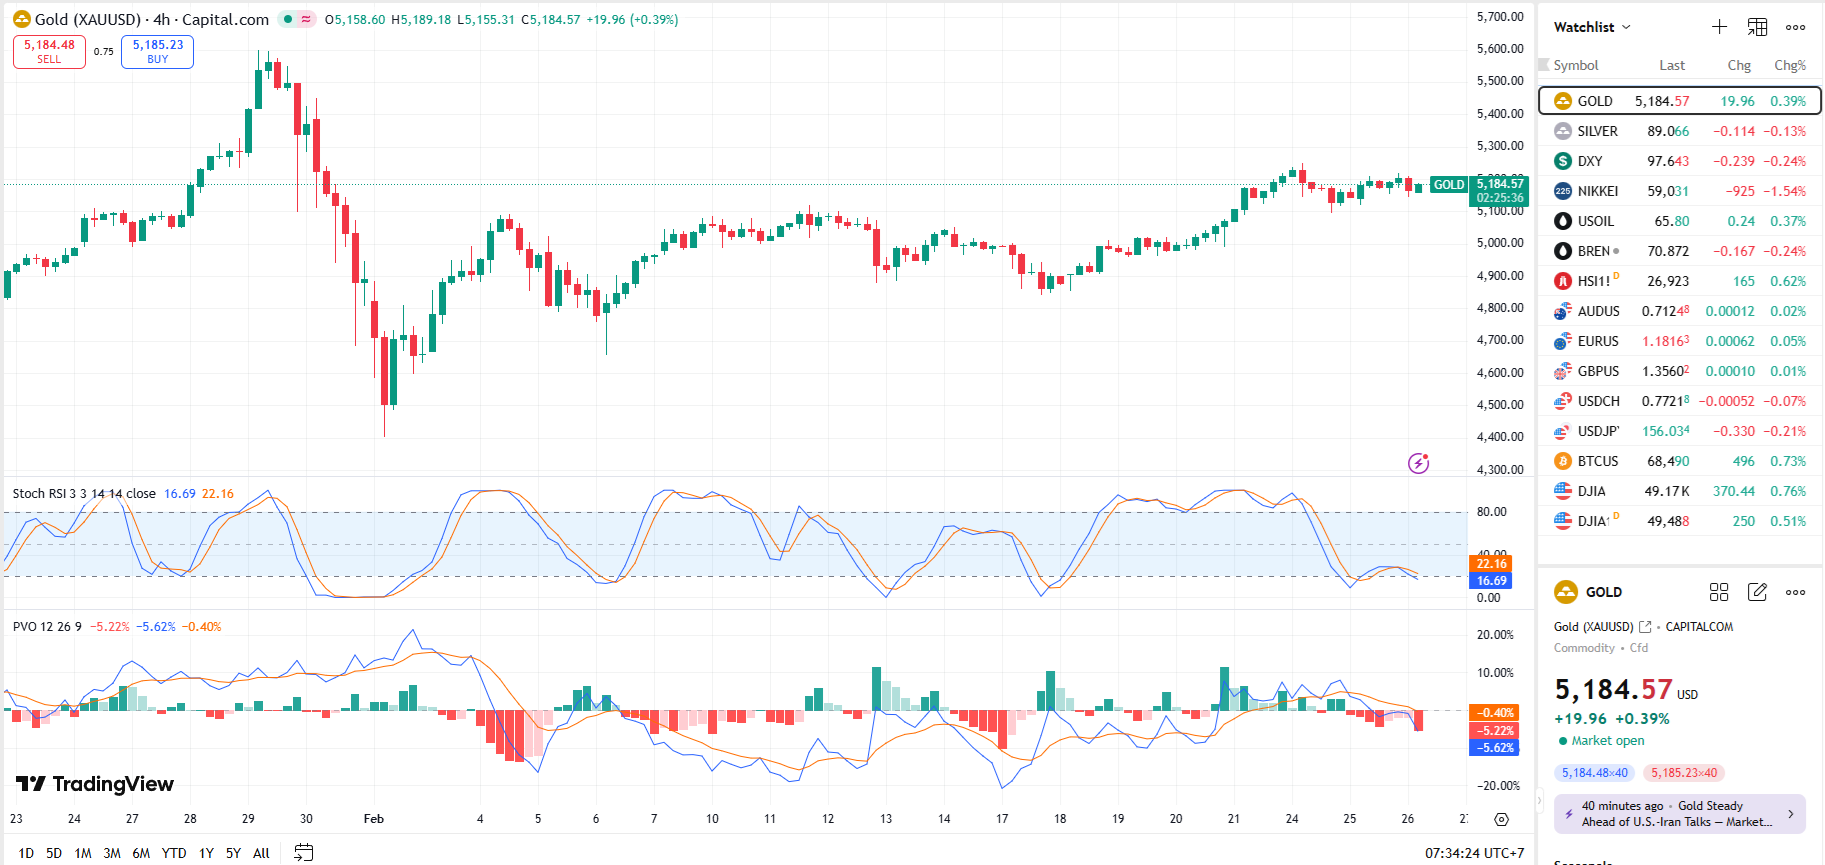
Task: Click the go-to-date calendar icon
Action: tap(304, 852)
